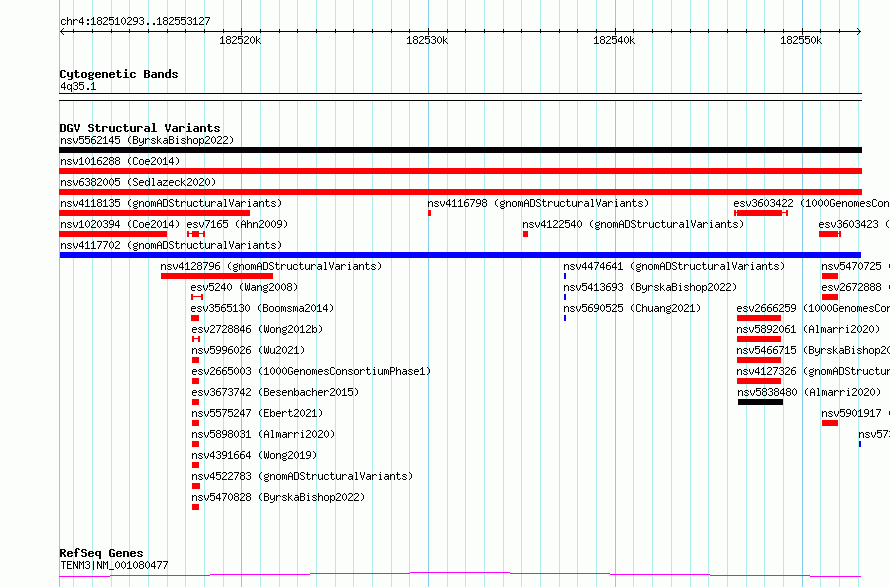
Task: Click nsv4122540 gnomAD variant label
Action: tap(633, 224)
